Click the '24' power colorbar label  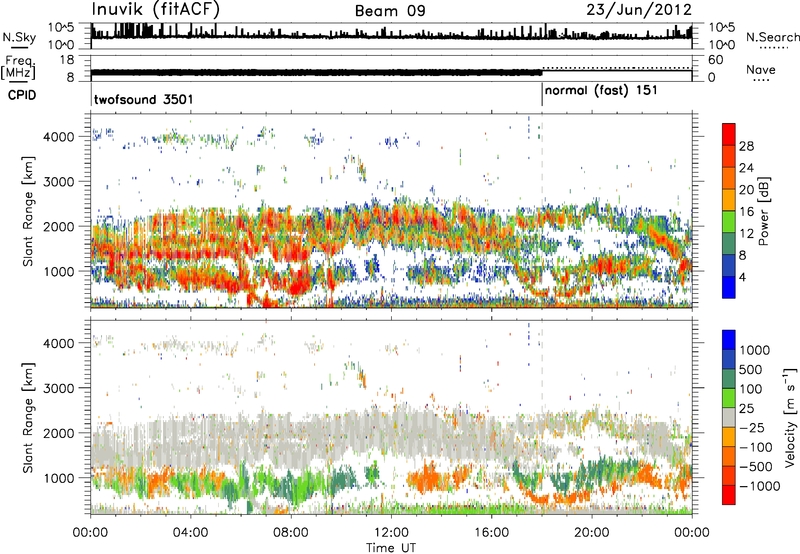coord(746,168)
